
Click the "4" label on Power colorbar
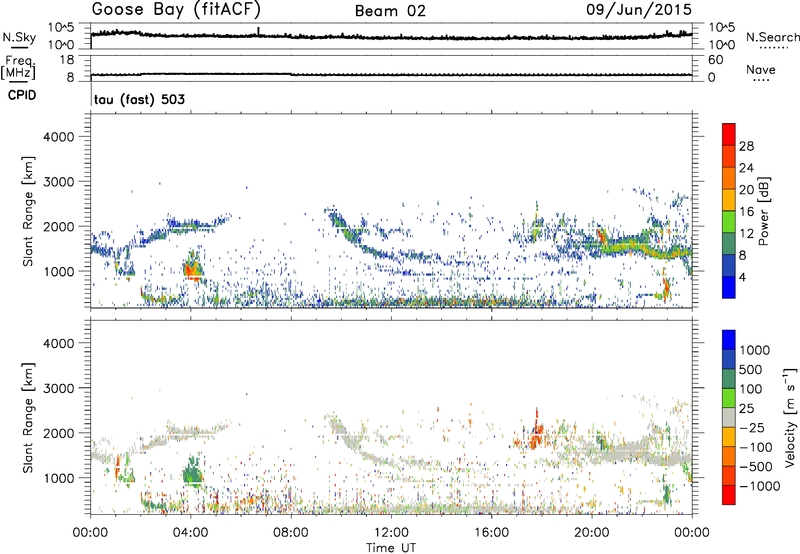click(742, 278)
